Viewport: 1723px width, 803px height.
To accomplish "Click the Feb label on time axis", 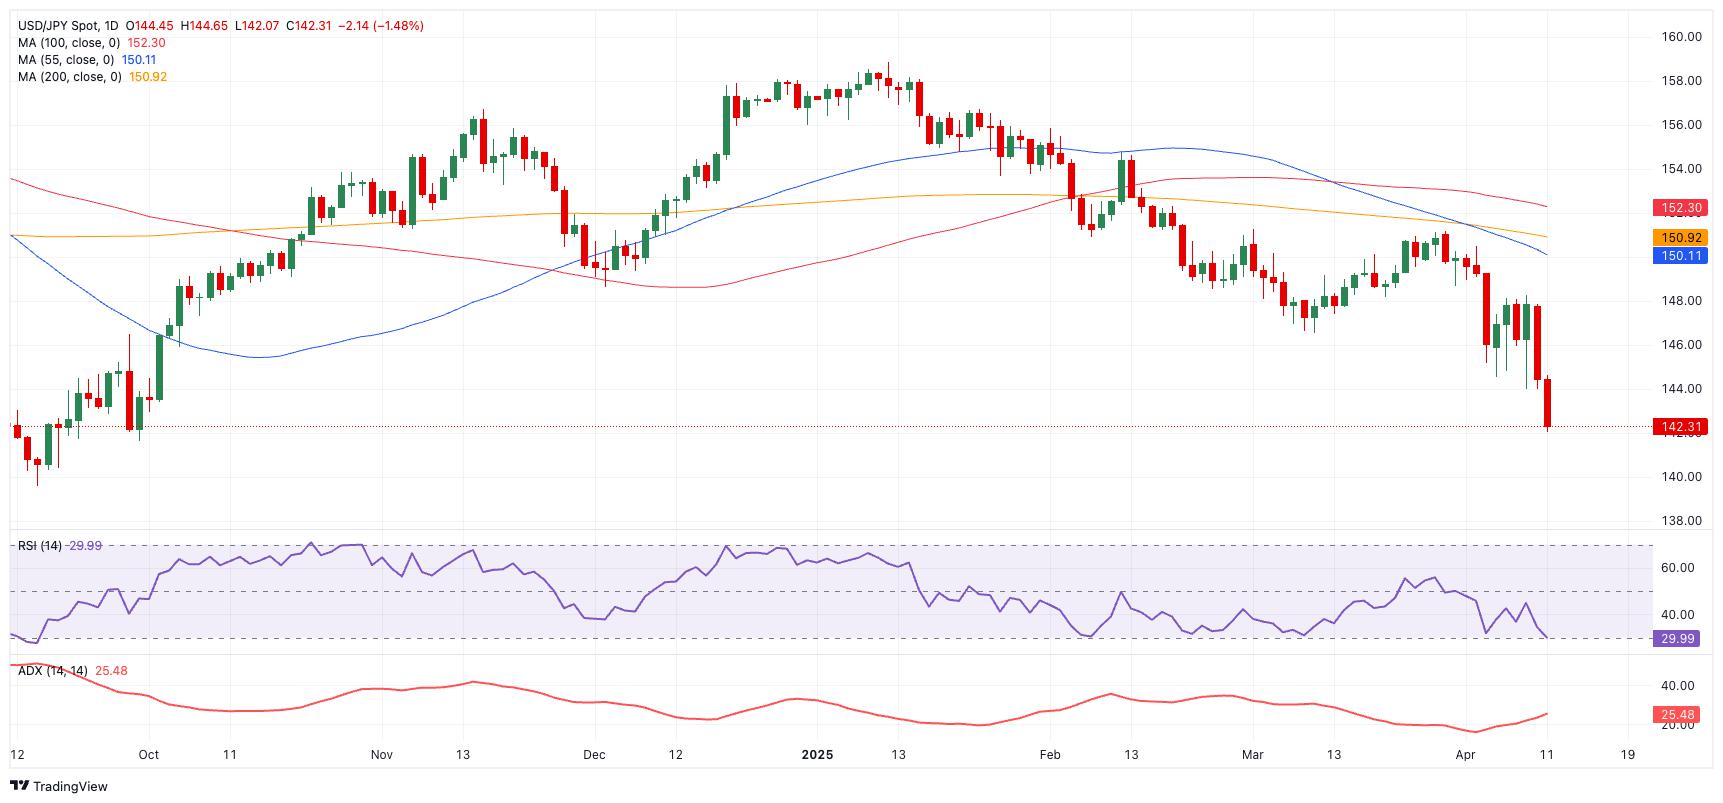I will (x=1049, y=755).
